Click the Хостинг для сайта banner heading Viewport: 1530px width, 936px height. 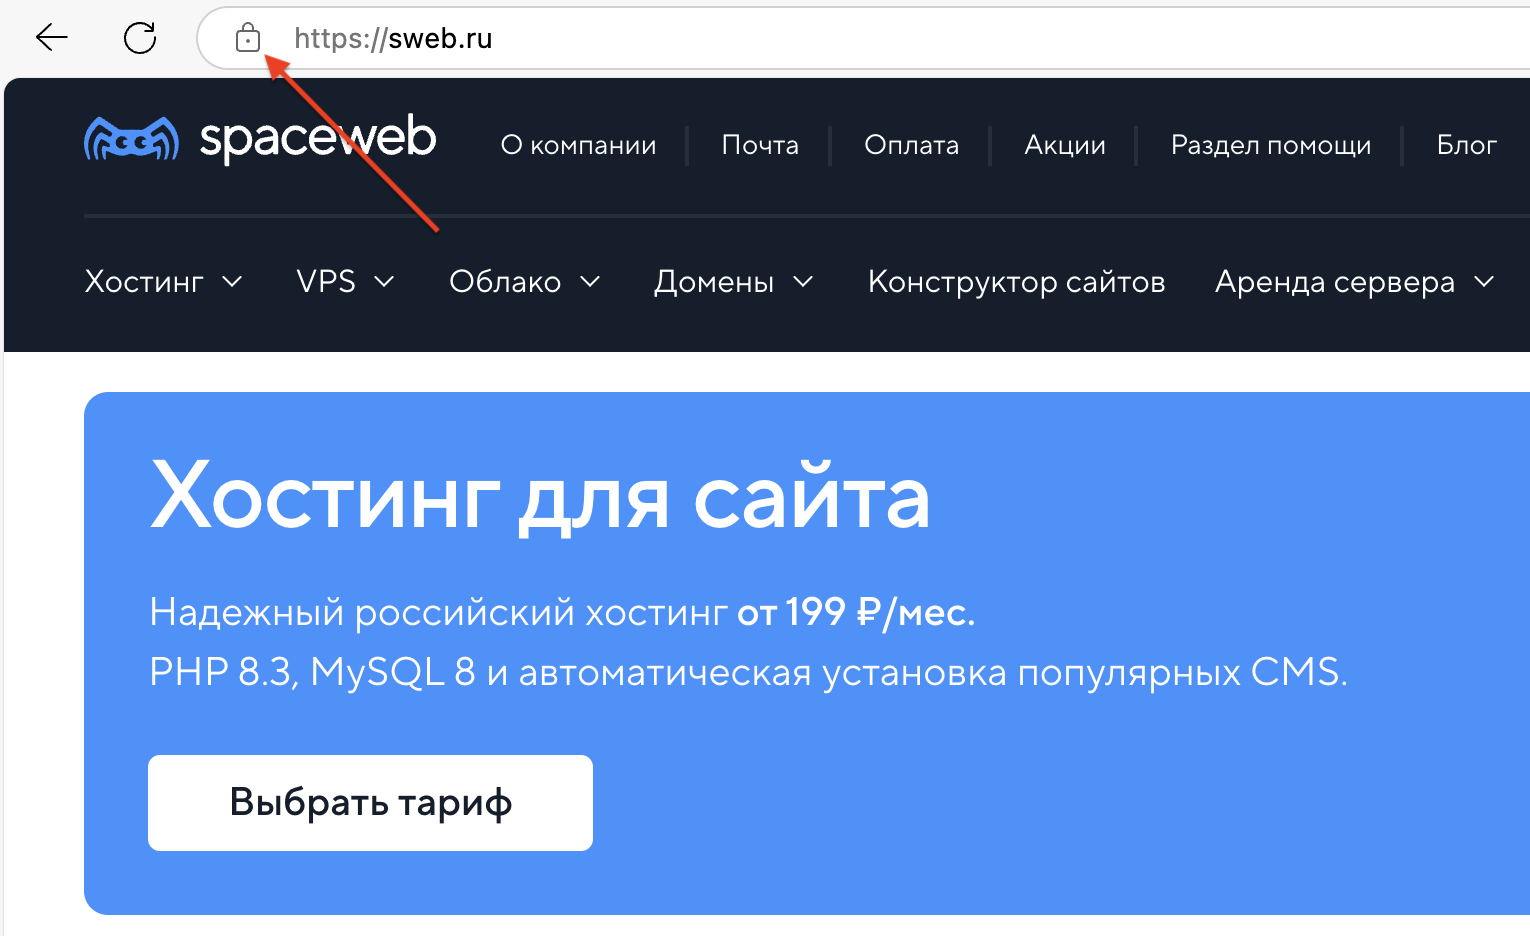540,497
